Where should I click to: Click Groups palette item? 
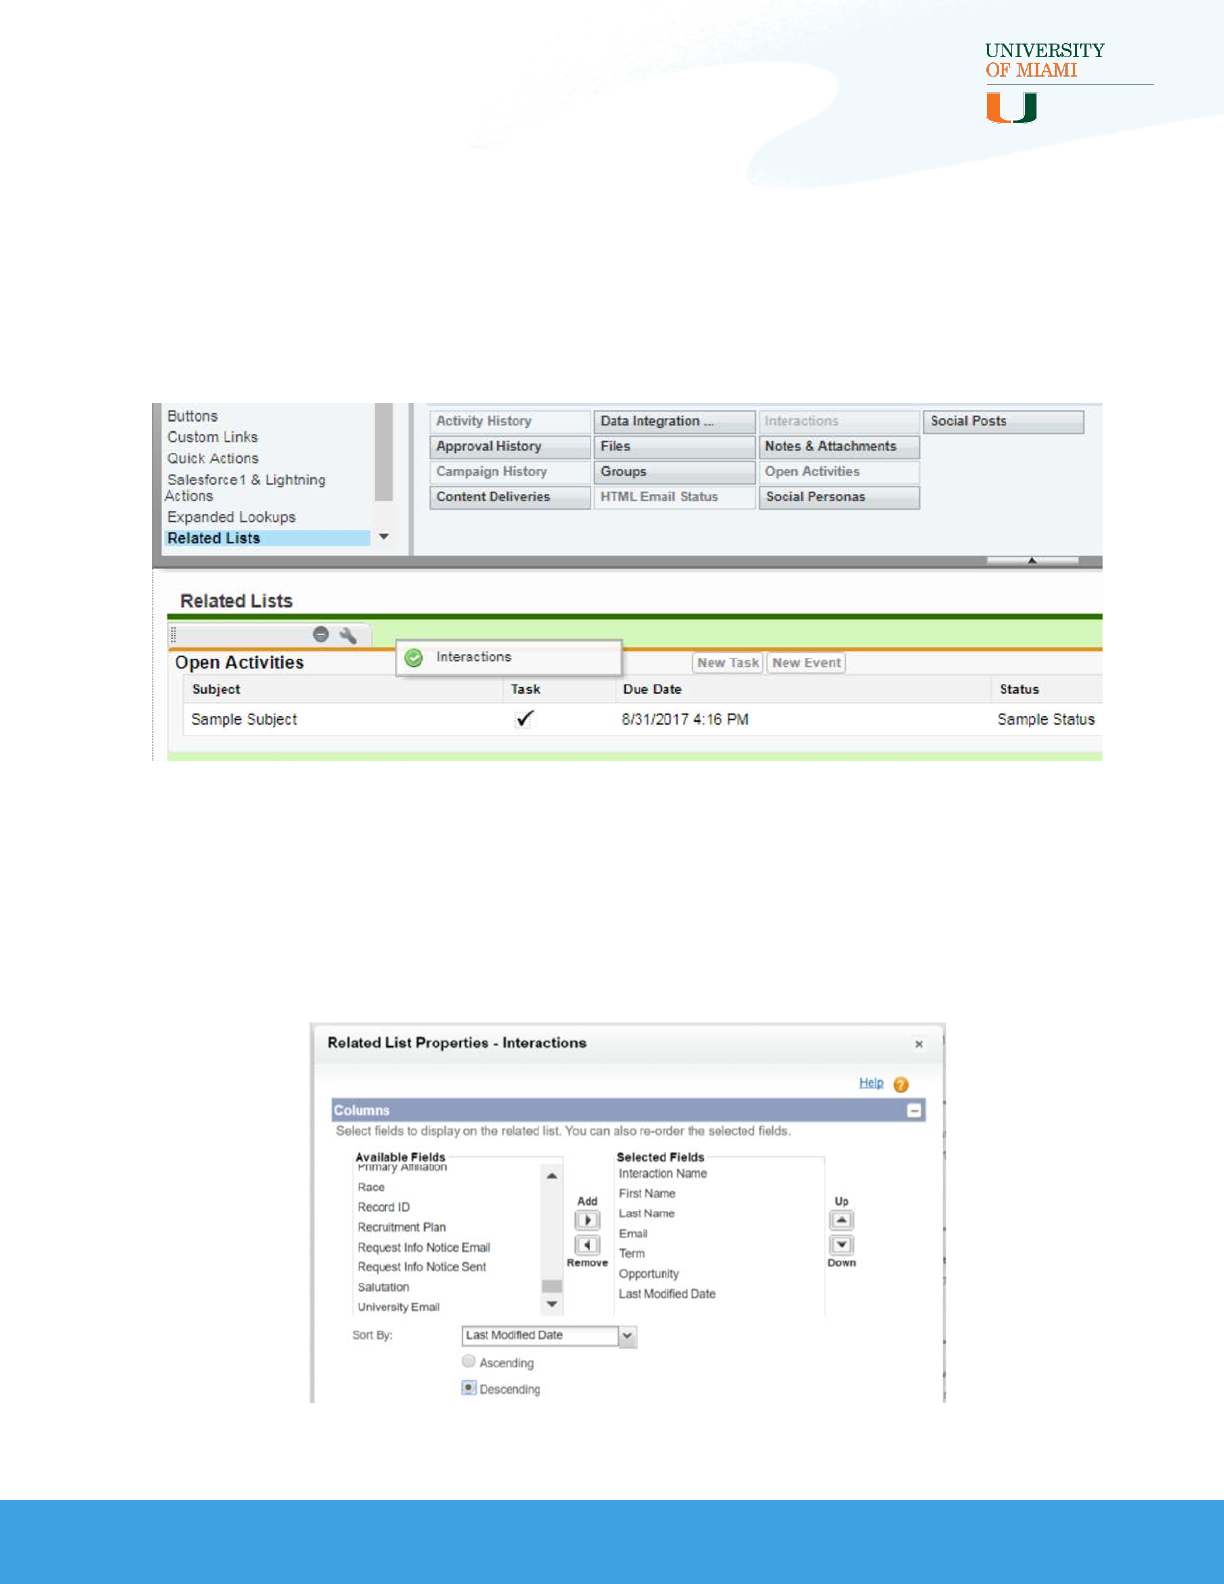pyautogui.click(x=675, y=471)
